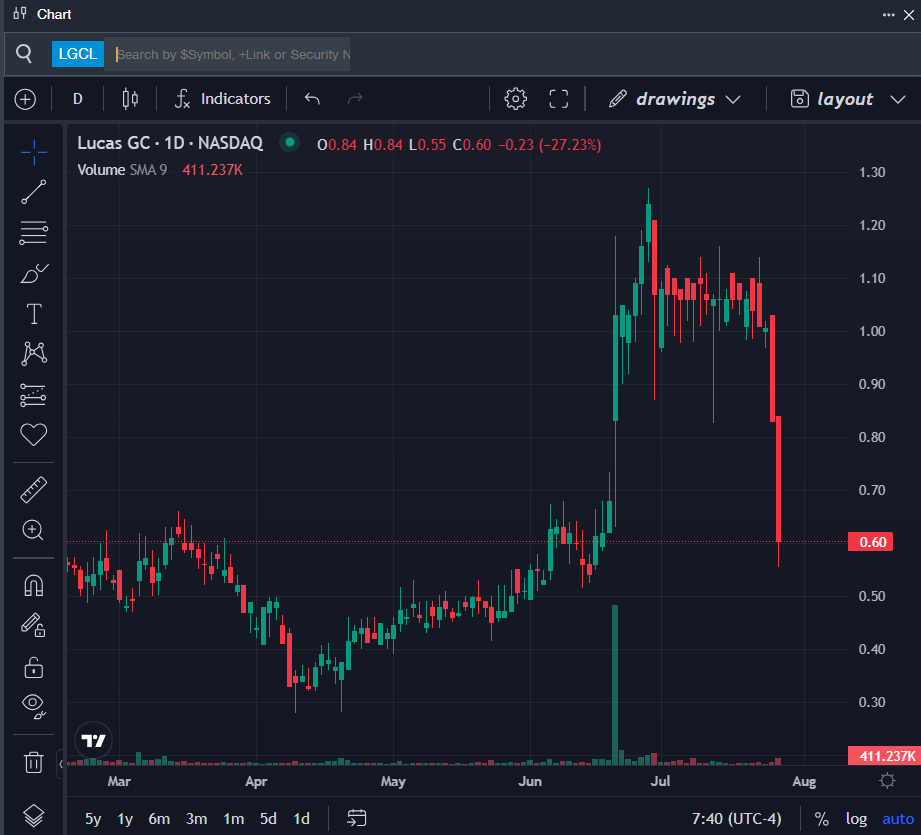Select the 1m time range
The height and width of the screenshot is (835, 921).
pyautogui.click(x=234, y=819)
